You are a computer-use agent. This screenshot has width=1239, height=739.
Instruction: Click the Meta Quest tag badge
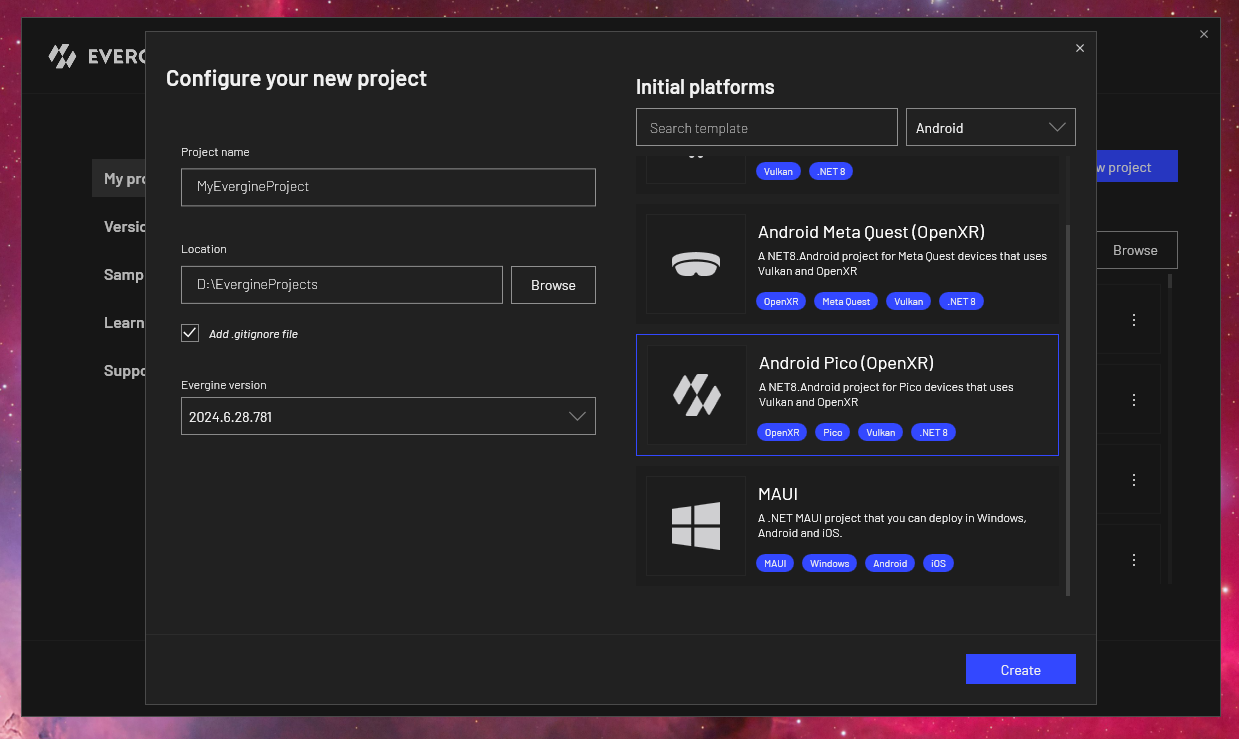click(846, 301)
